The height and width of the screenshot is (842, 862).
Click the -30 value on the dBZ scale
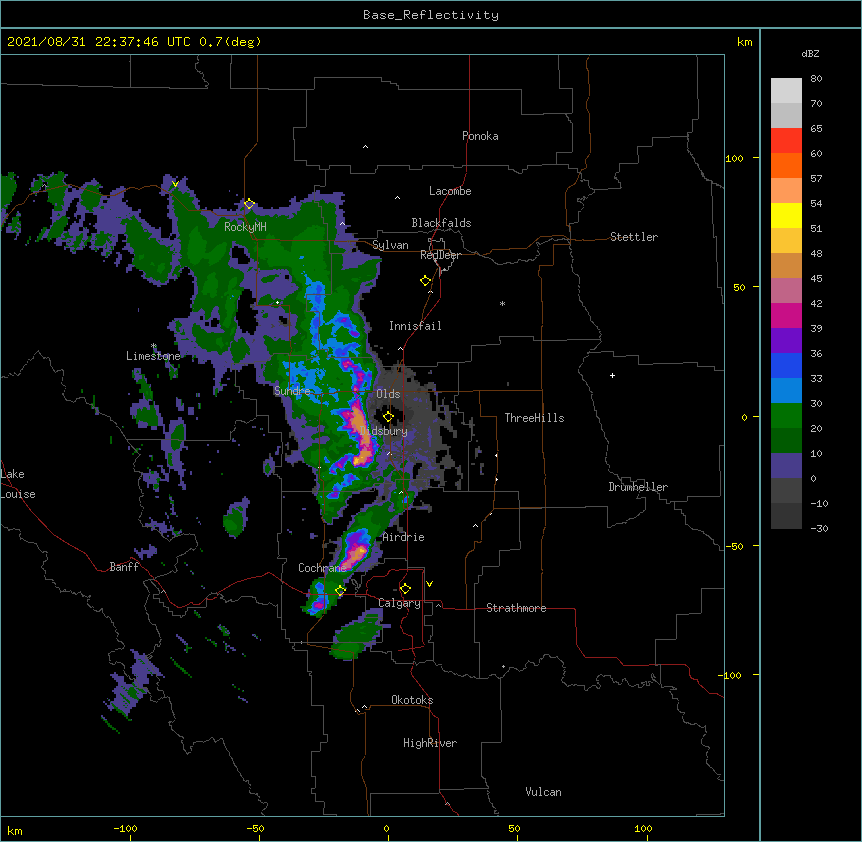click(819, 529)
